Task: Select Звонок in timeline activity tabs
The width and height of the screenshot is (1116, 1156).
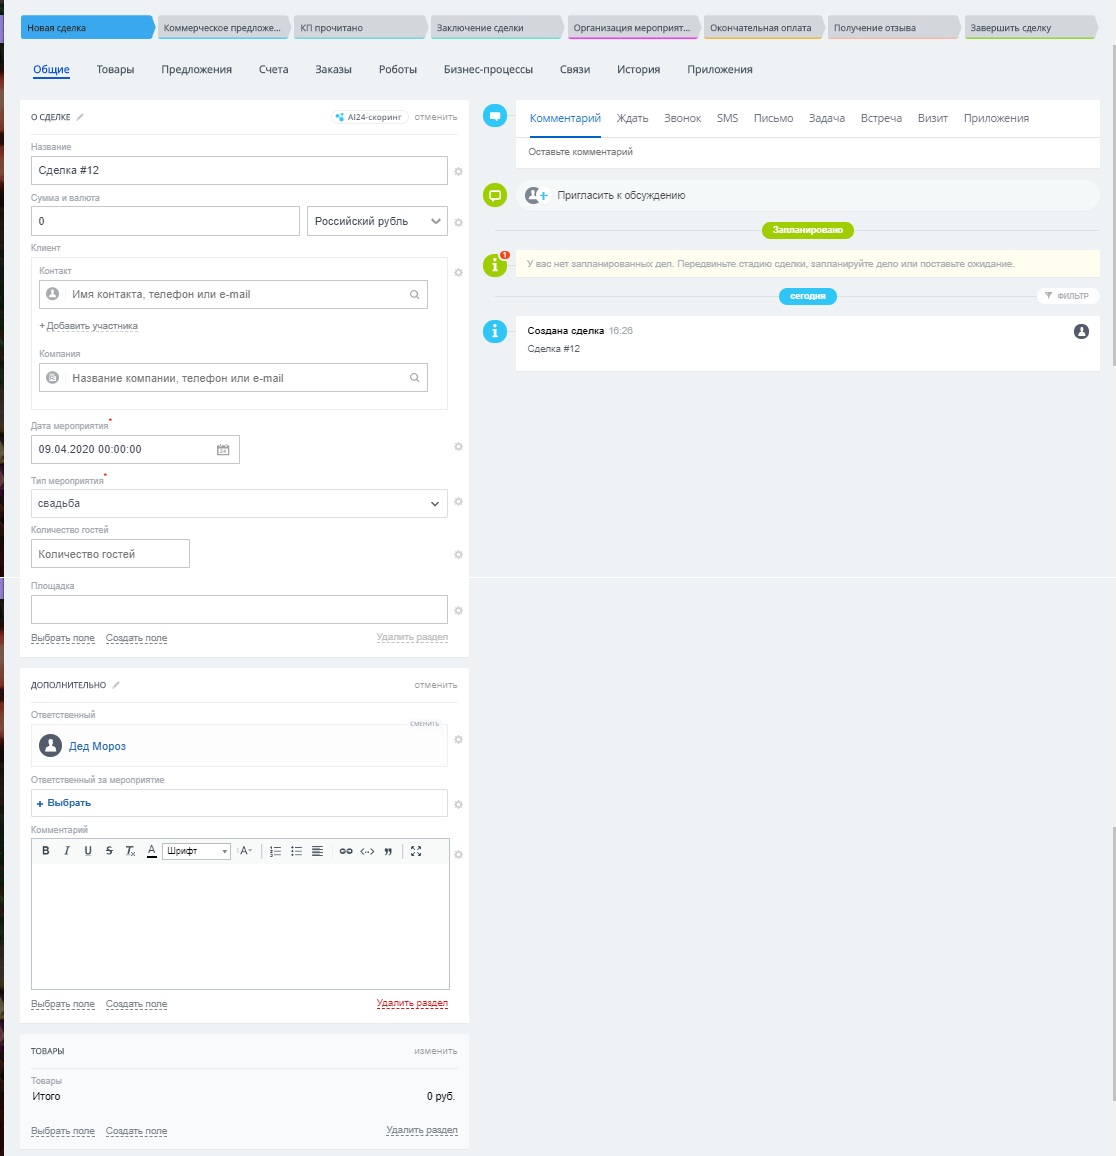Action: [x=682, y=118]
